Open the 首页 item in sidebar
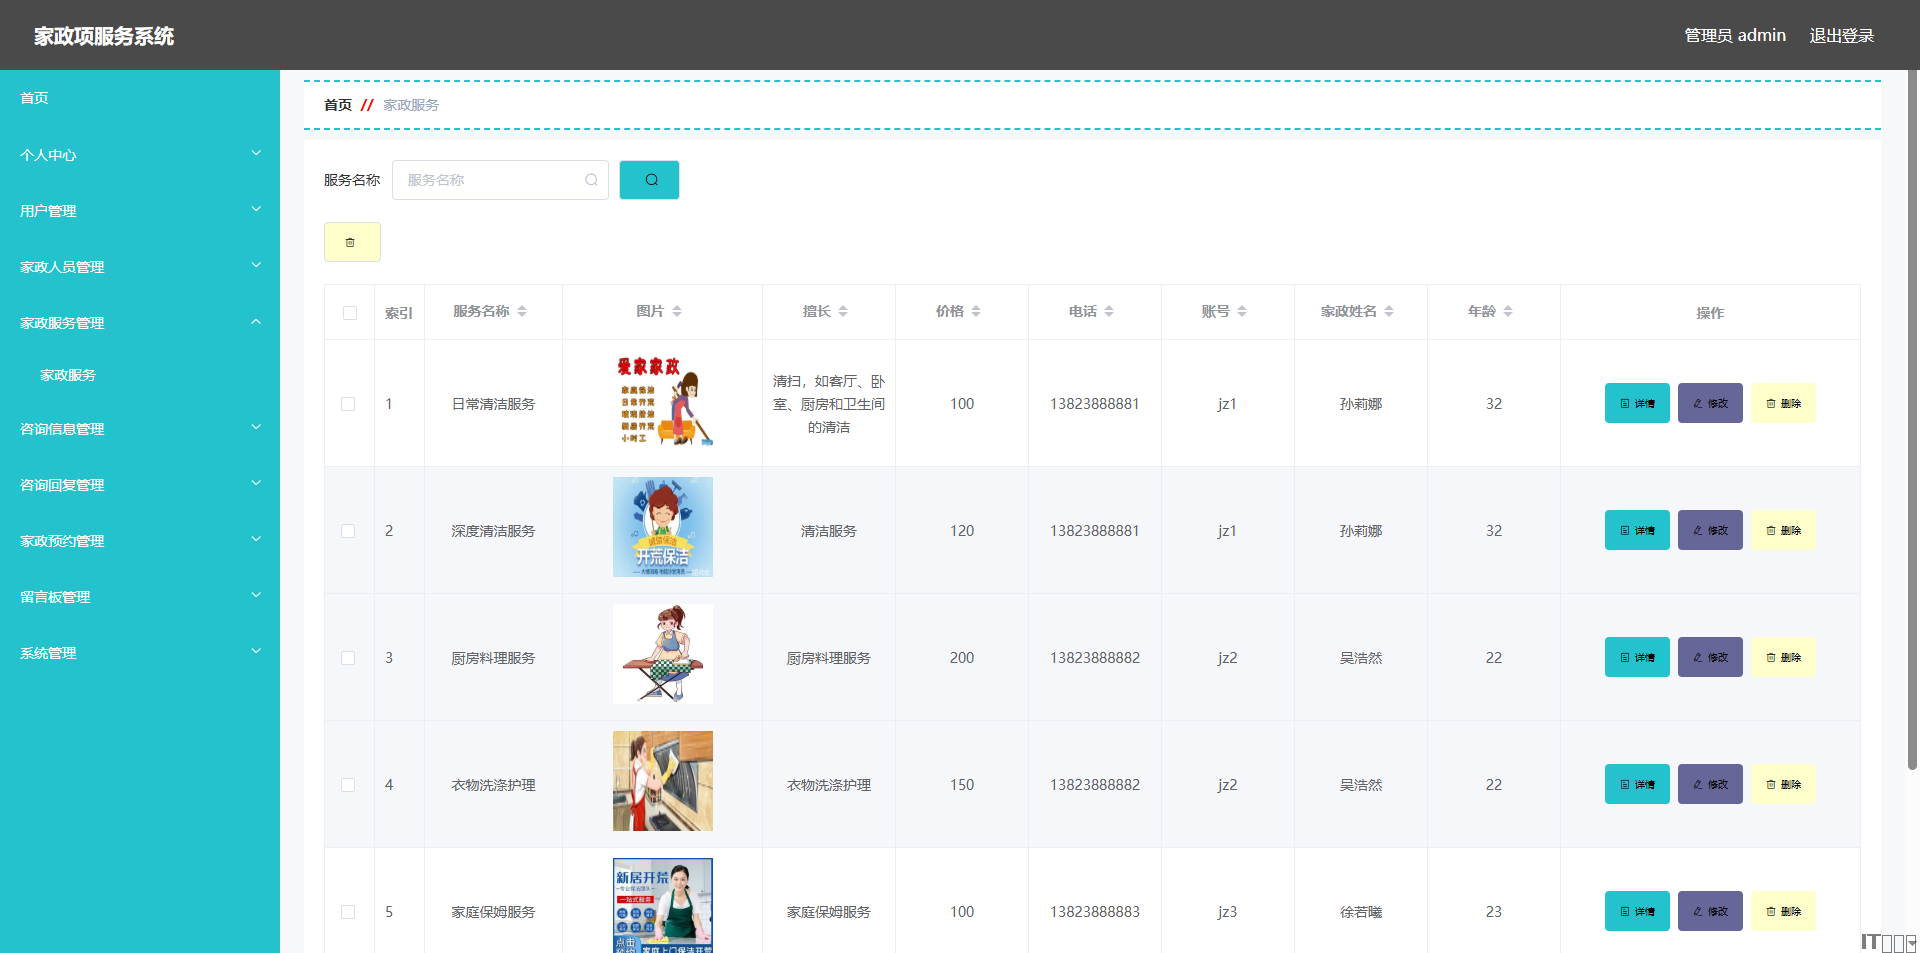 click(x=35, y=98)
